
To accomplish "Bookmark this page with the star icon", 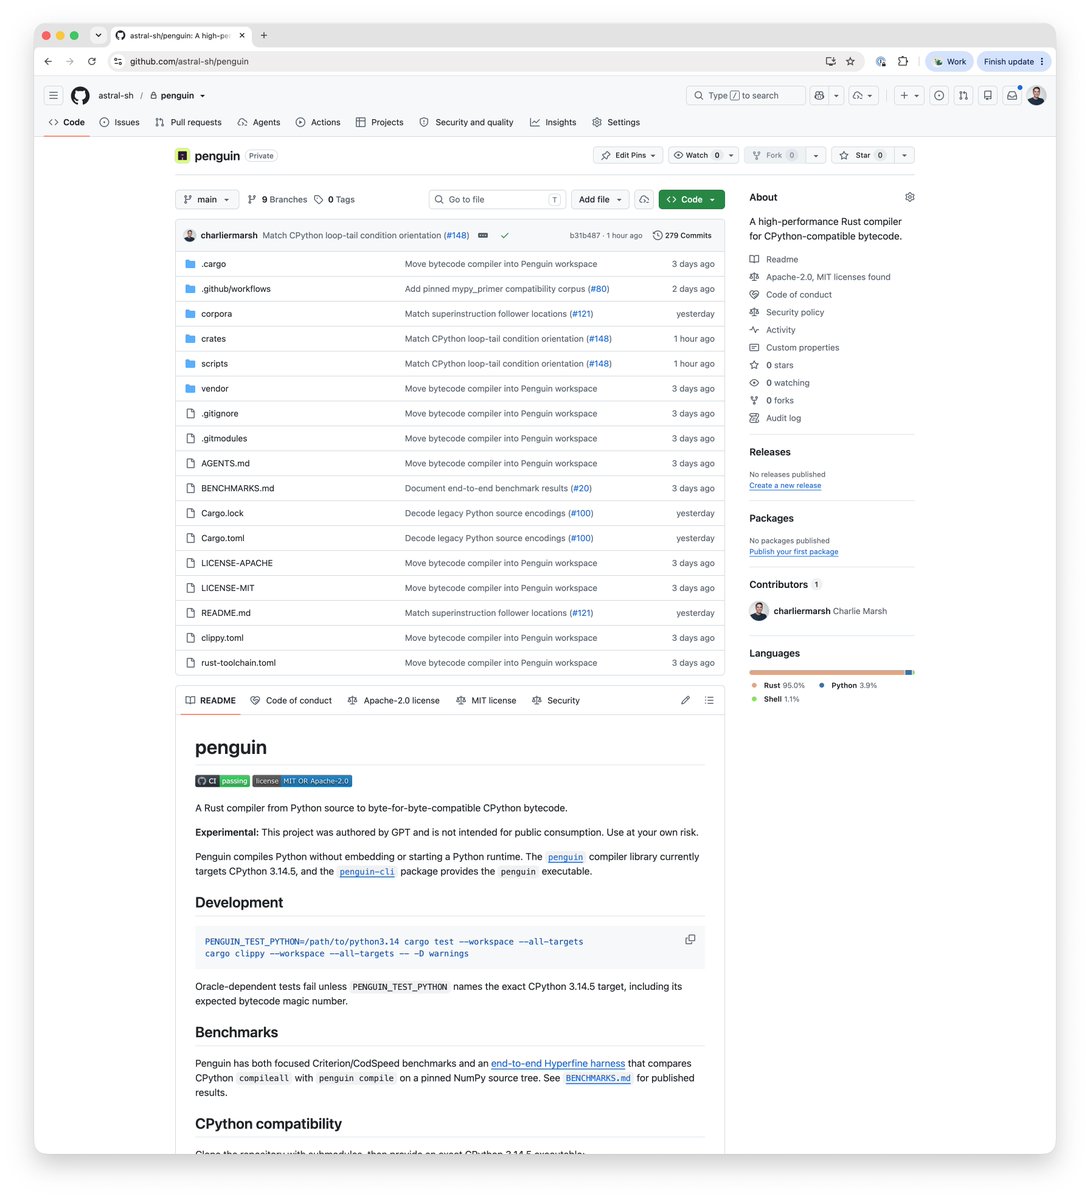I will coord(850,62).
